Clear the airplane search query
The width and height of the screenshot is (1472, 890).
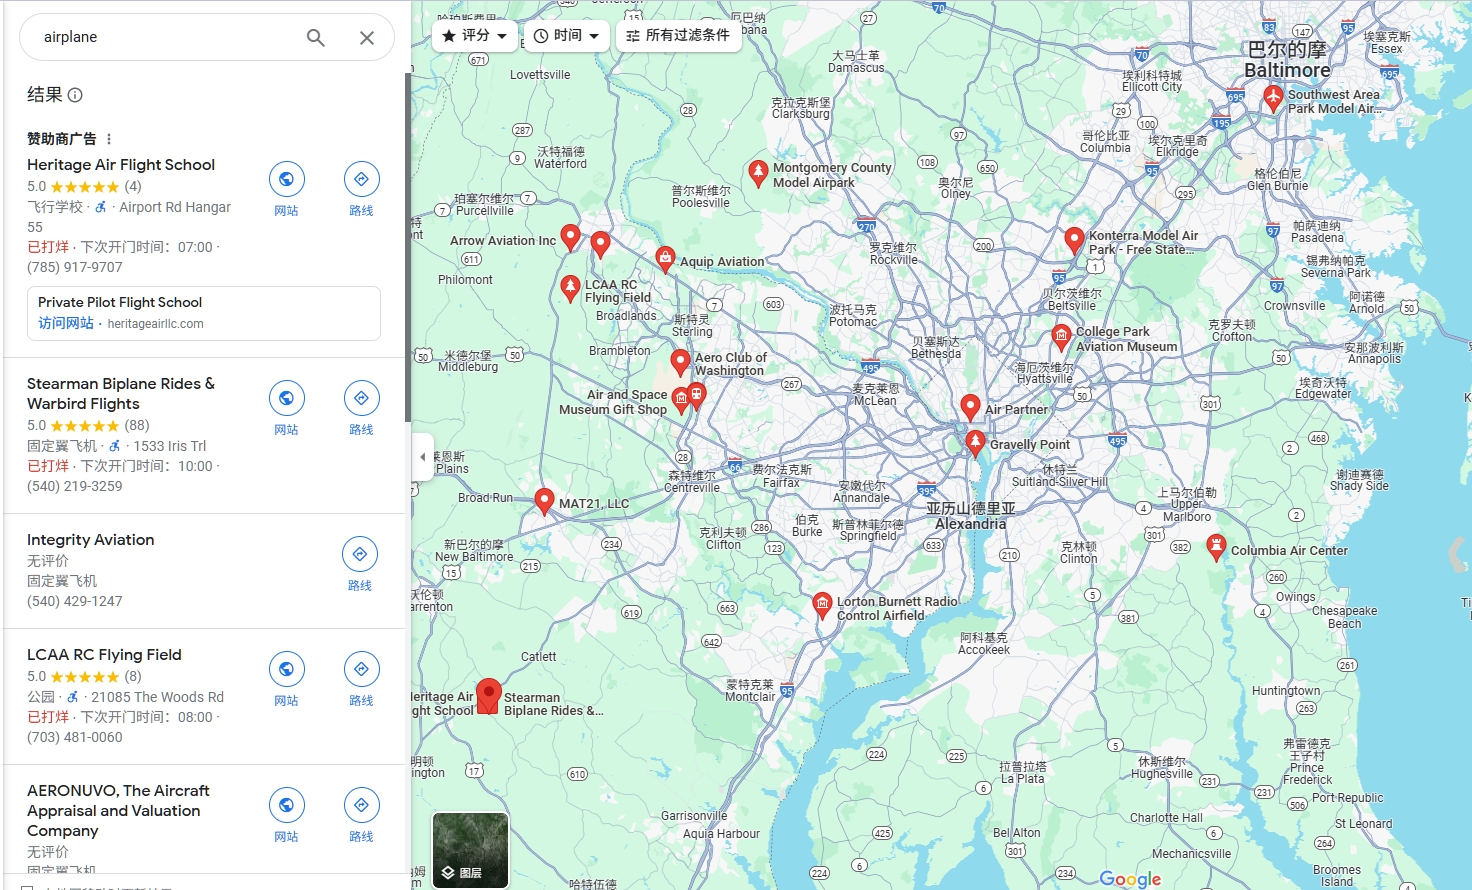tap(367, 38)
